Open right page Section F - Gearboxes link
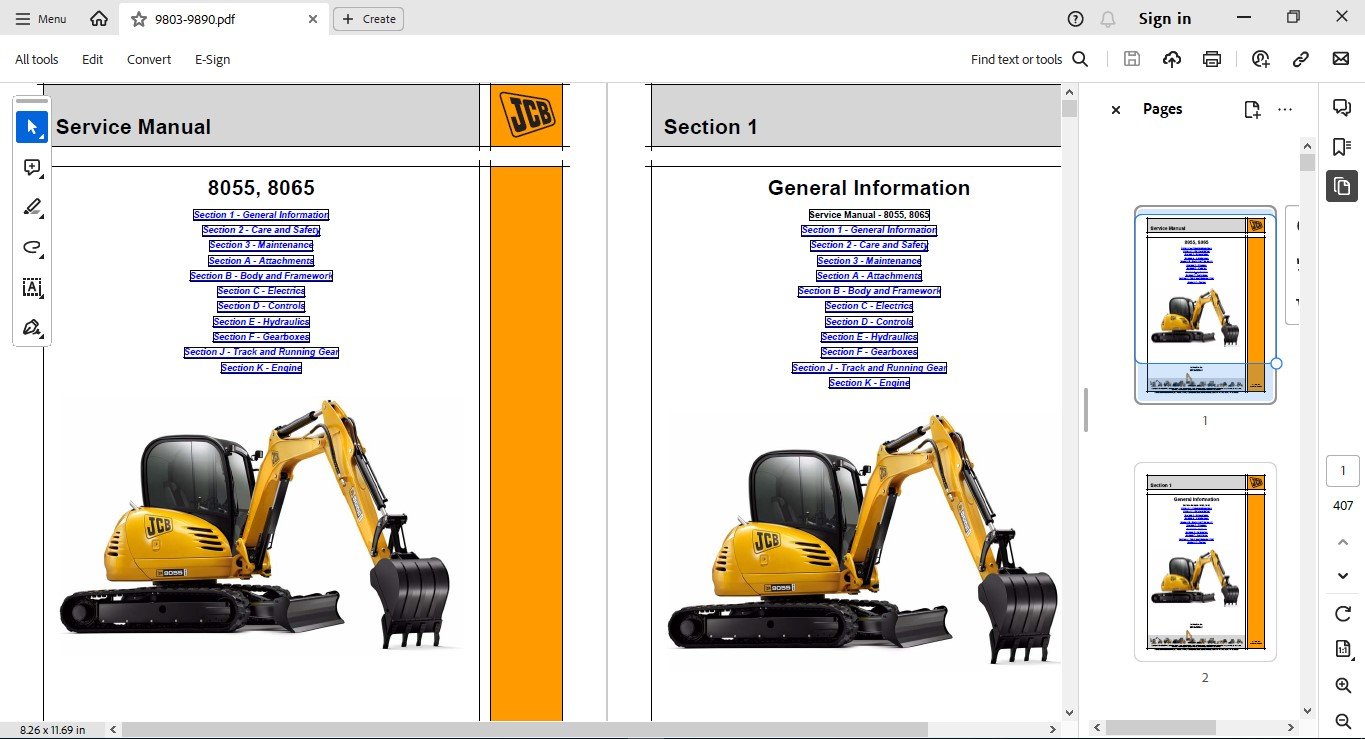Screen dimensions: 1365x739 [869, 352]
